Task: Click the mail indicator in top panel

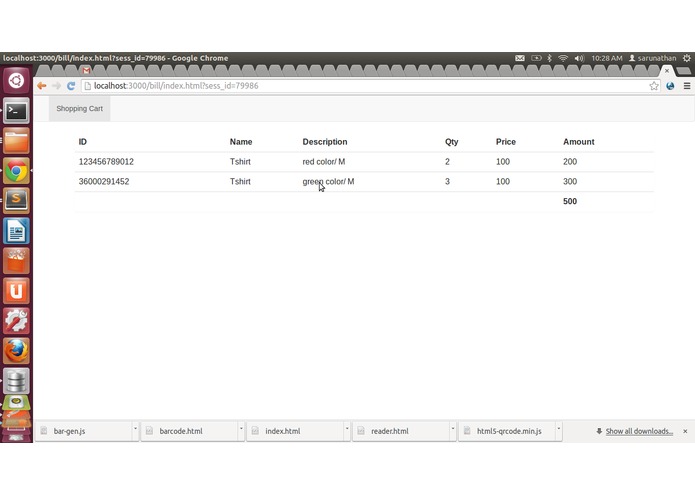Action: click(x=520, y=58)
